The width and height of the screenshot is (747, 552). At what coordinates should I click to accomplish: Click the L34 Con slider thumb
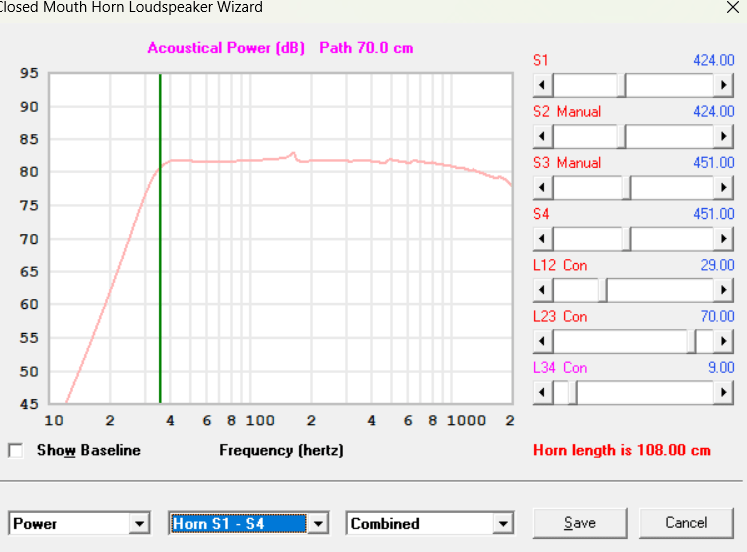573,392
